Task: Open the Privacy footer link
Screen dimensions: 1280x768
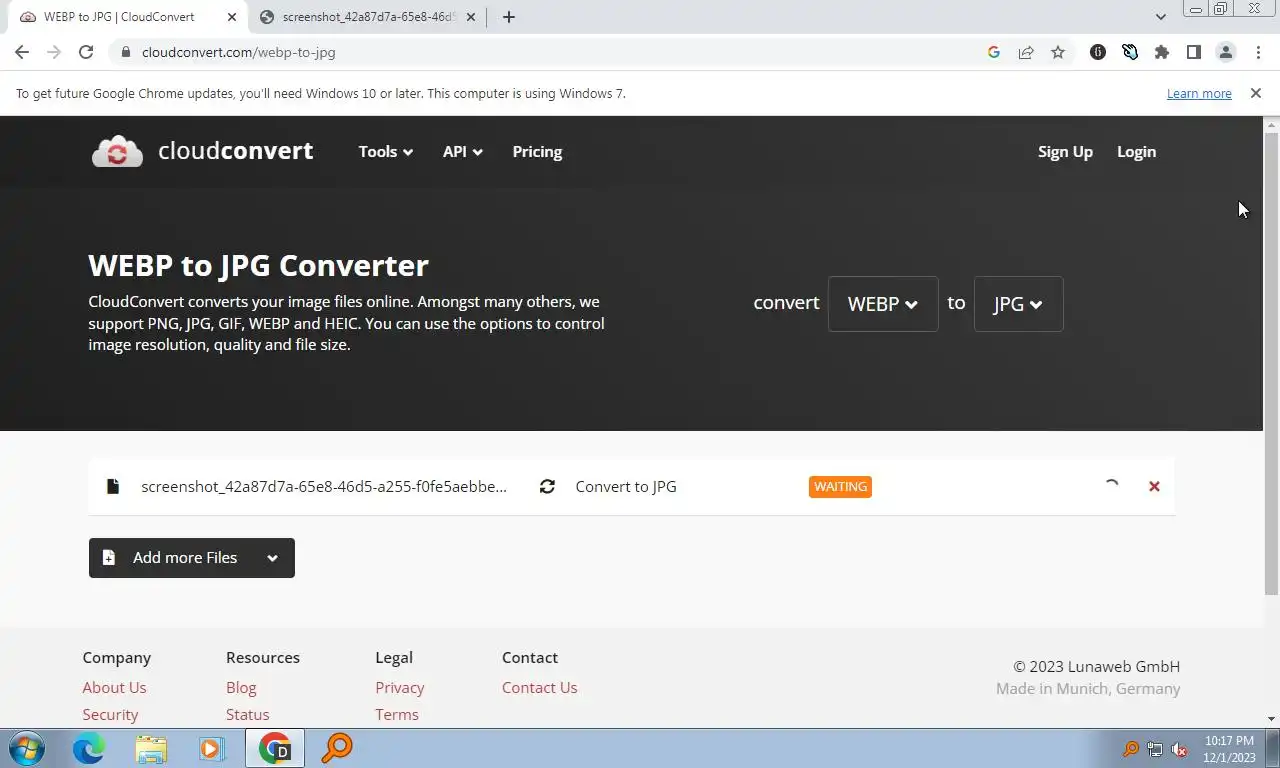Action: pyautogui.click(x=400, y=688)
